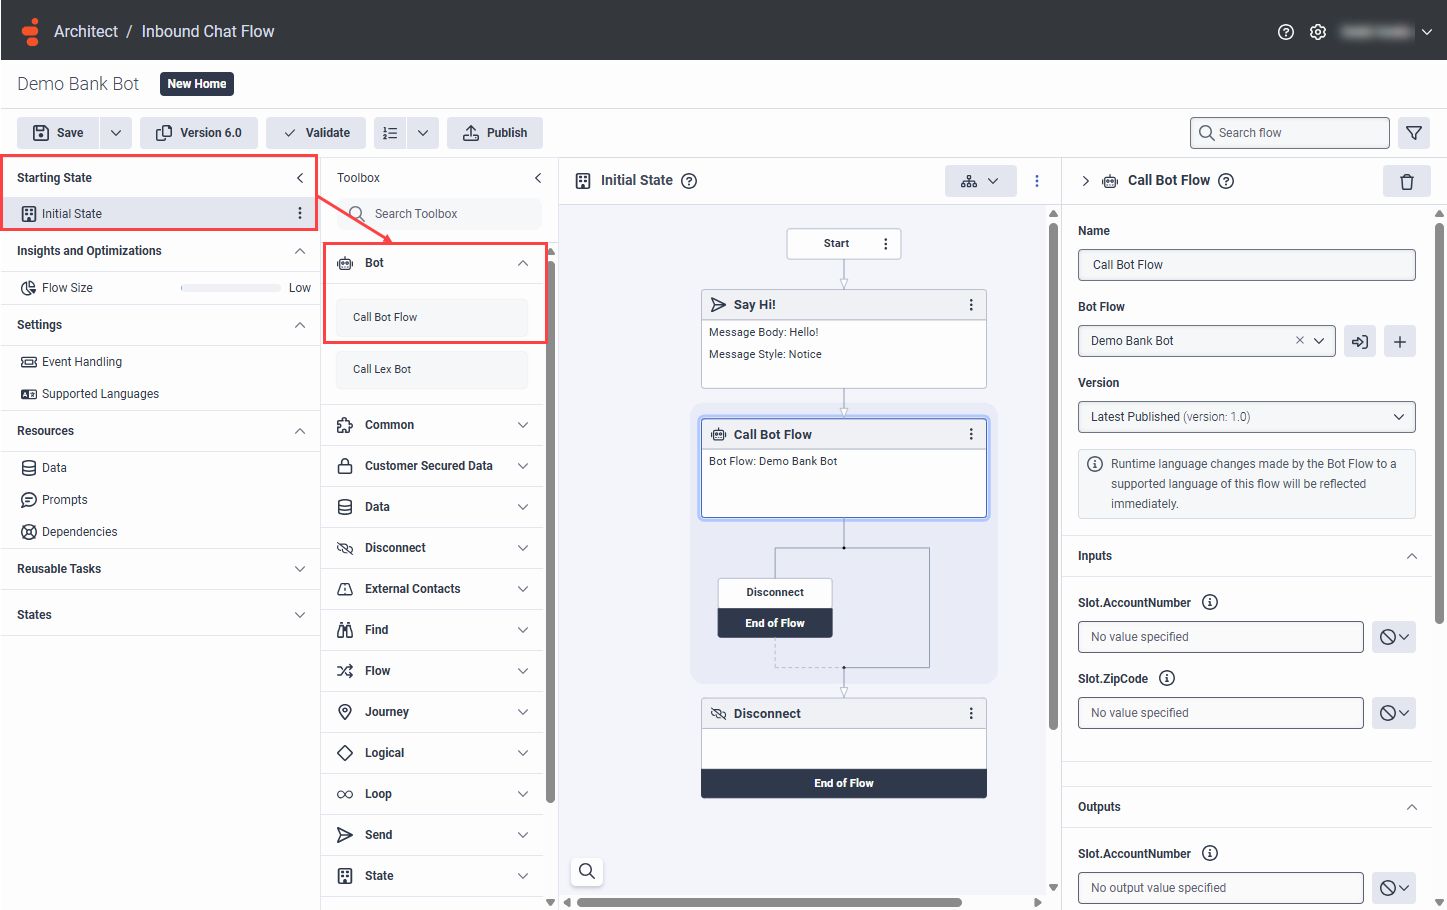Click the filter funnel icon

1413,133
